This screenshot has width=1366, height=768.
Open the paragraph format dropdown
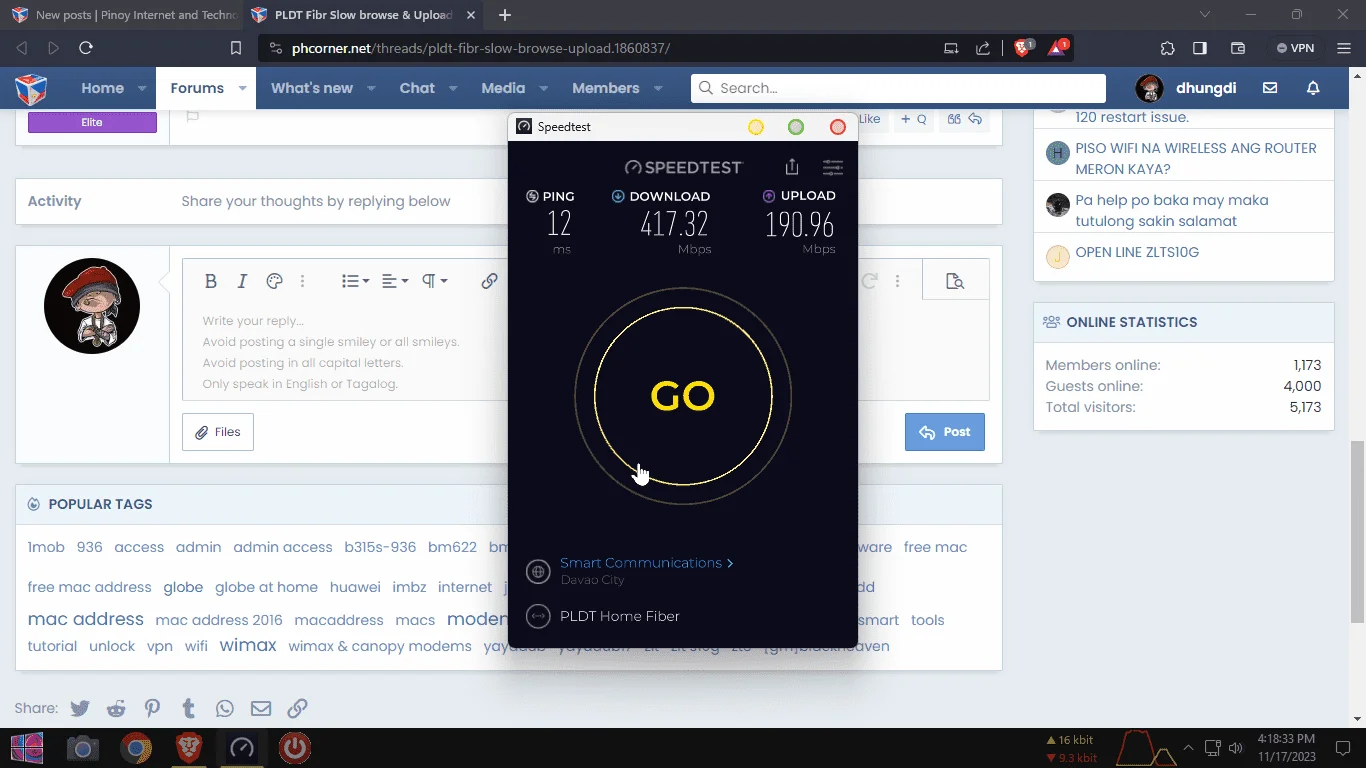(x=434, y=281)
